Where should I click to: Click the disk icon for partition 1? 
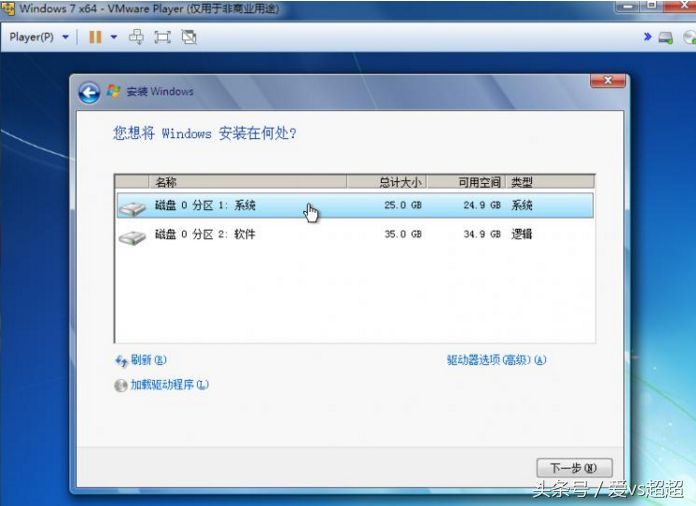tap(132, 208)
